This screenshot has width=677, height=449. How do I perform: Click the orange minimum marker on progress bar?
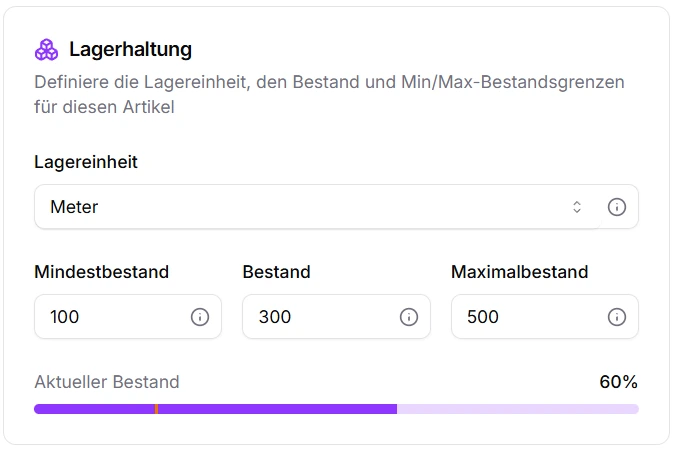click(156, 409)
